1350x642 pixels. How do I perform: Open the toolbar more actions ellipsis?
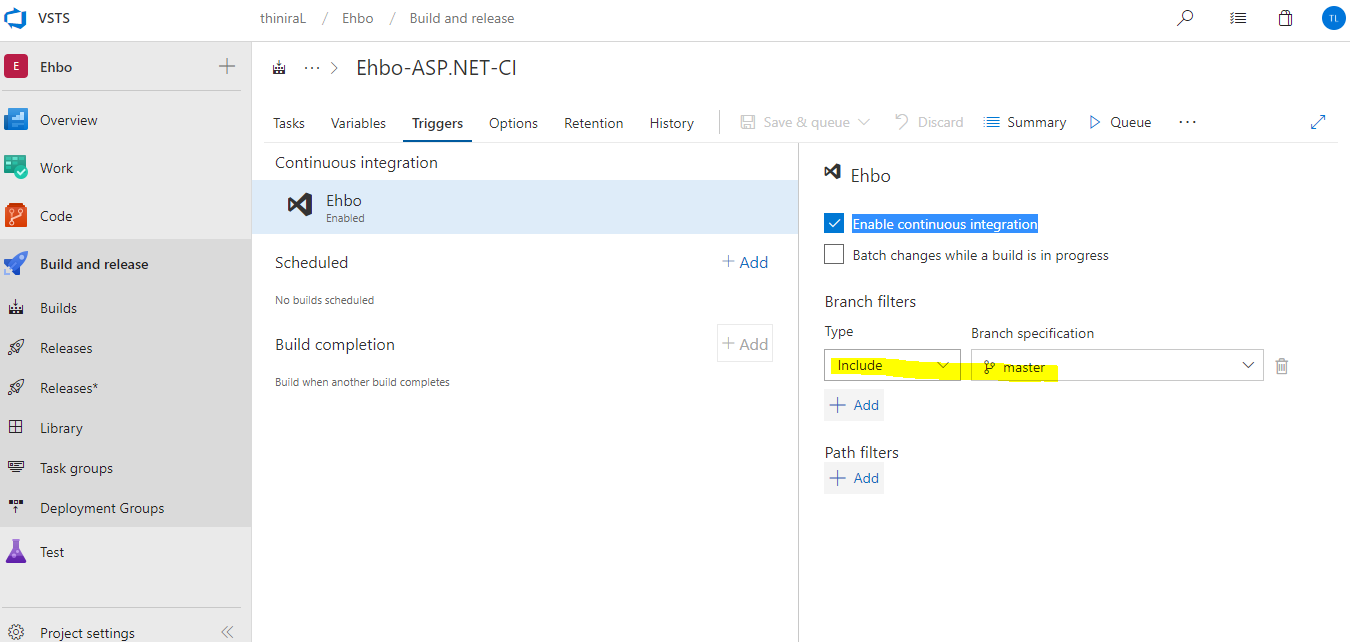point(1187,122)
